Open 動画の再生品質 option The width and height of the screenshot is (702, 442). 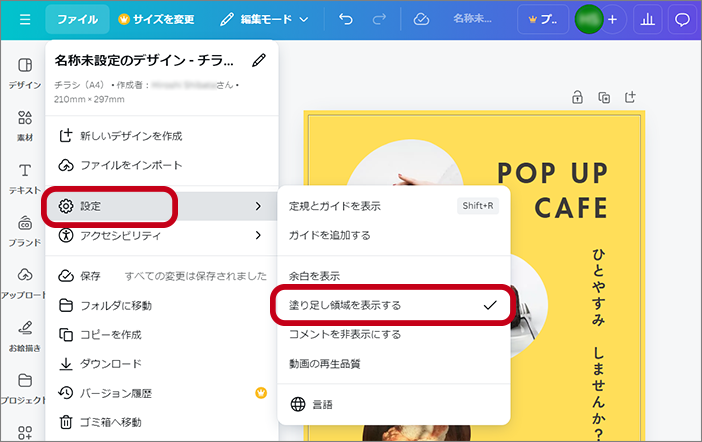394,364
